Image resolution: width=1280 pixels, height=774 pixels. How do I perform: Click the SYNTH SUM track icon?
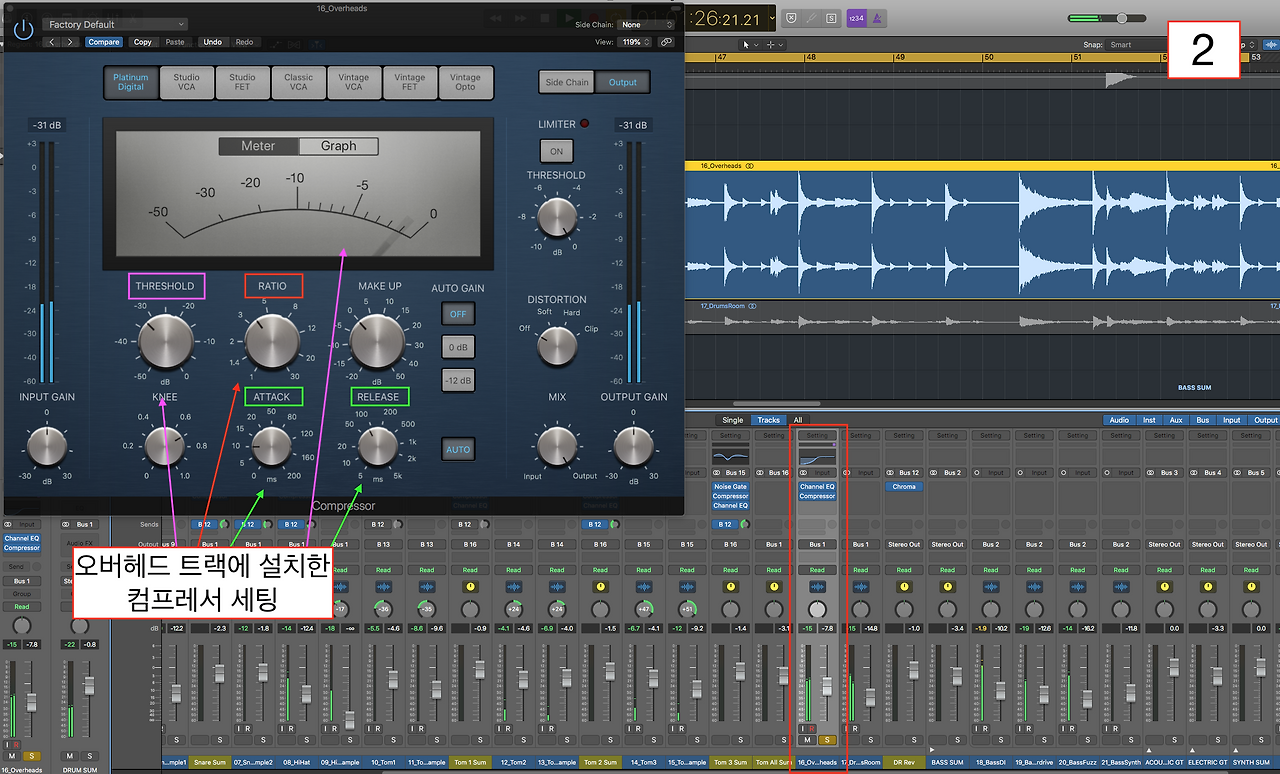pos(1251,586)
